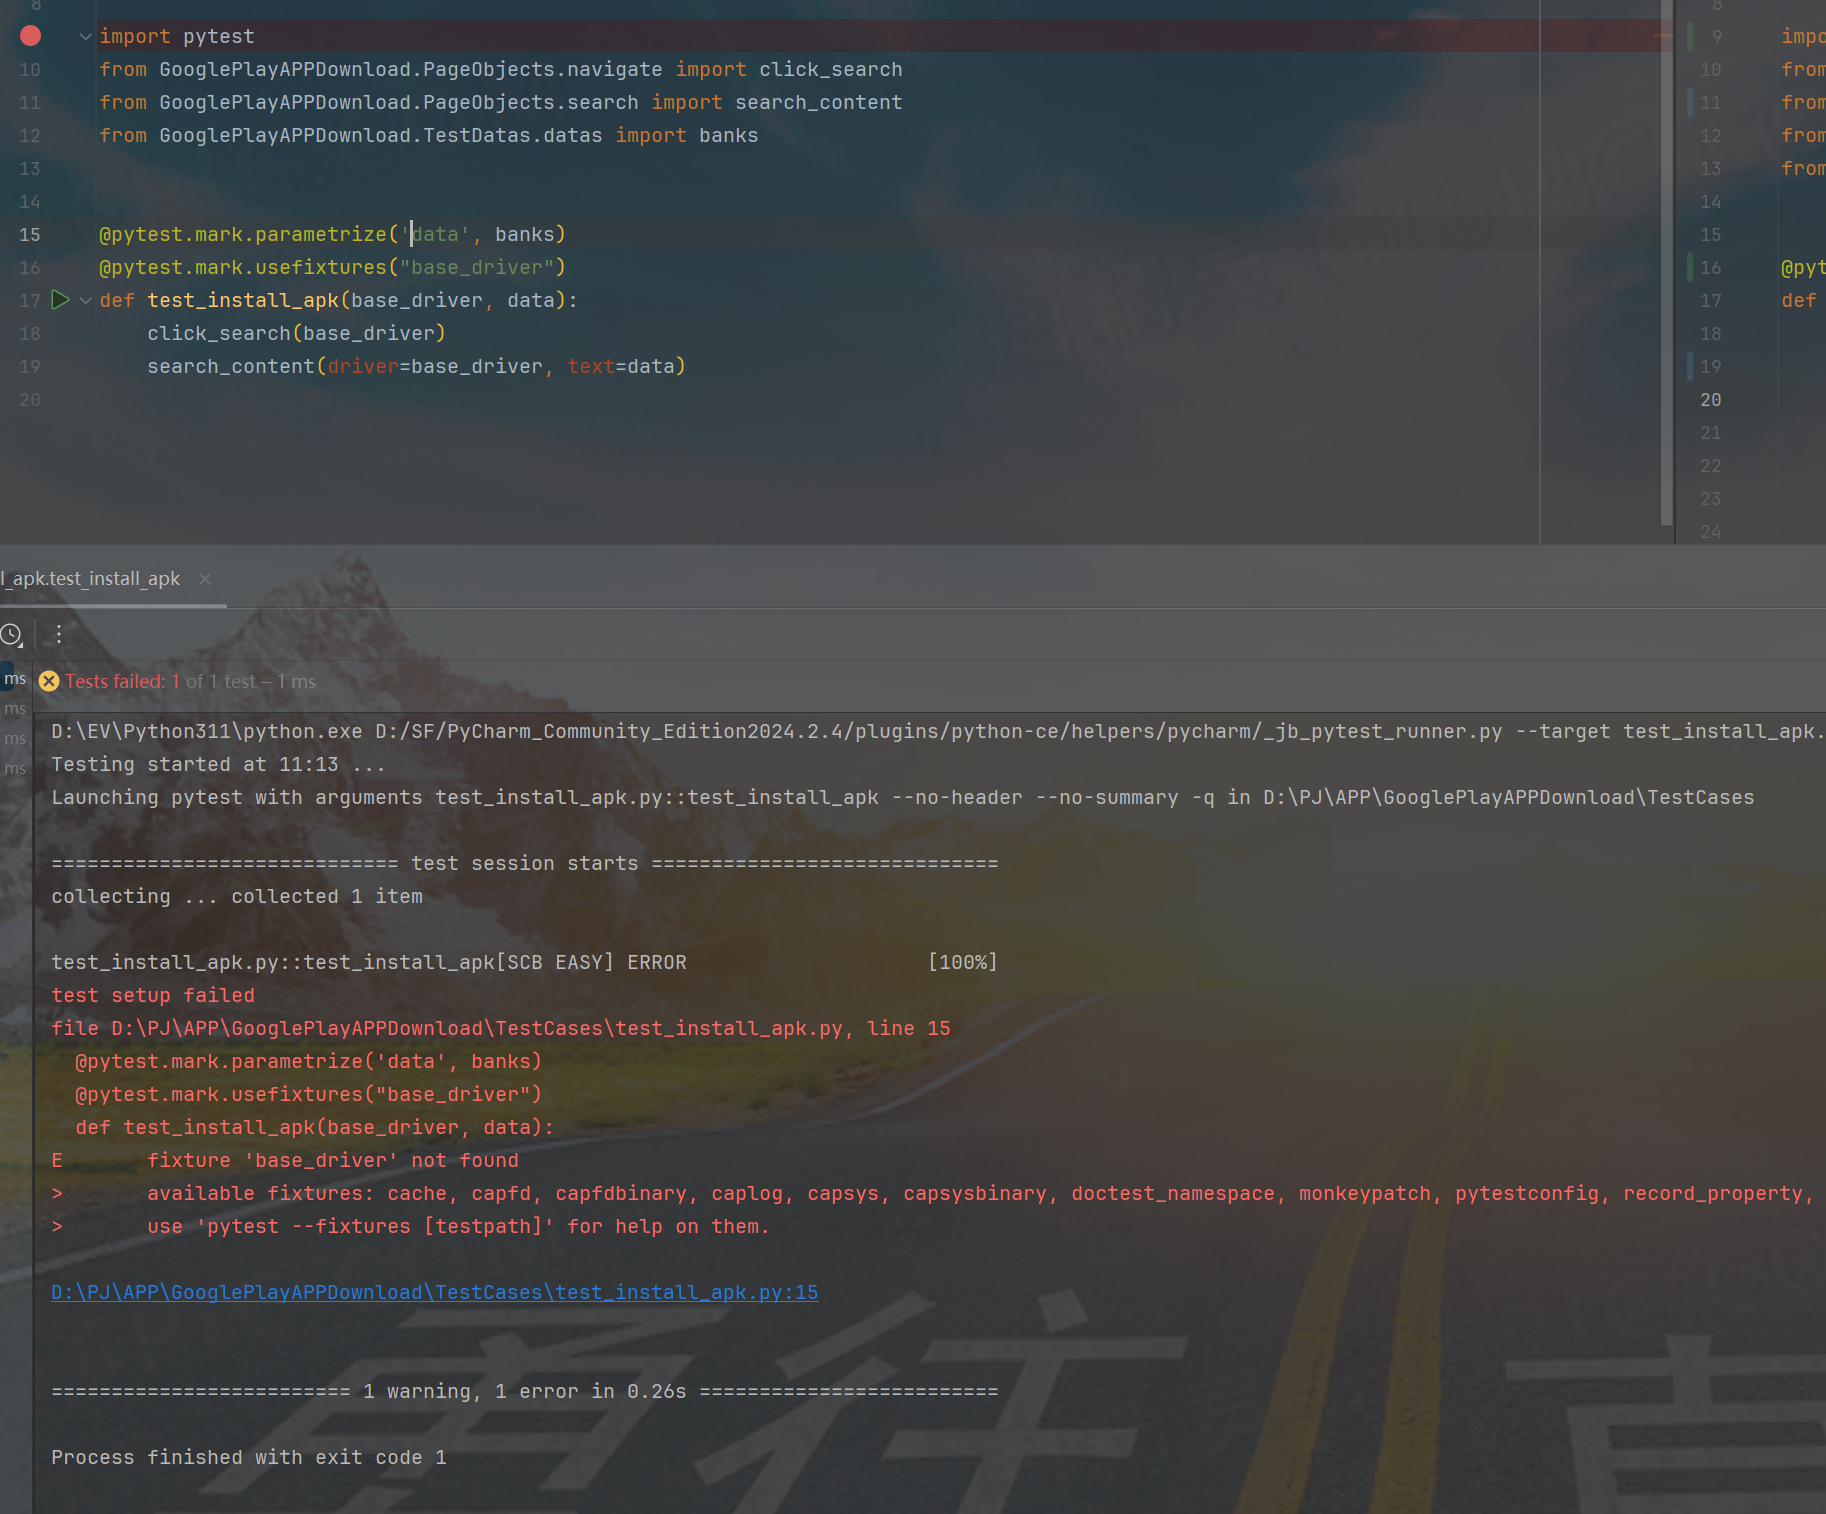Click the search_content function call on line 19
This screenshot has width=1826, height=1514.
(x=230, y=367)
